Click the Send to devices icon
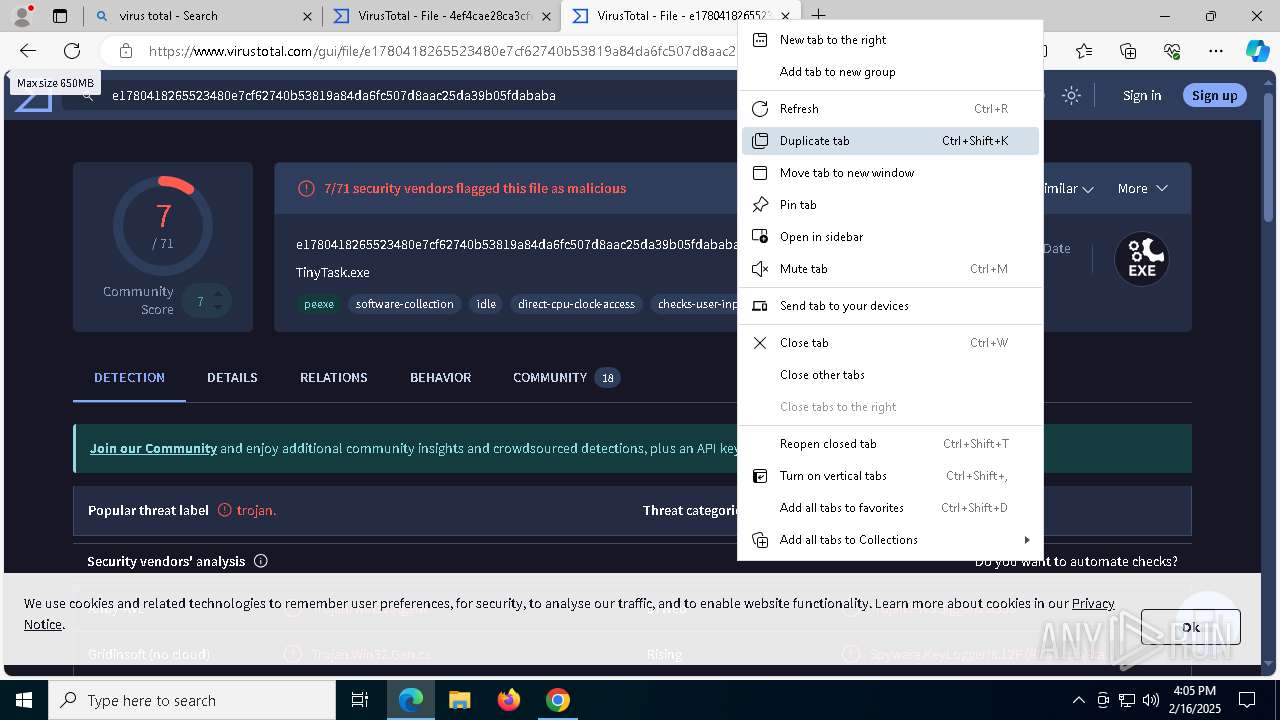 [x=760, y=306]
